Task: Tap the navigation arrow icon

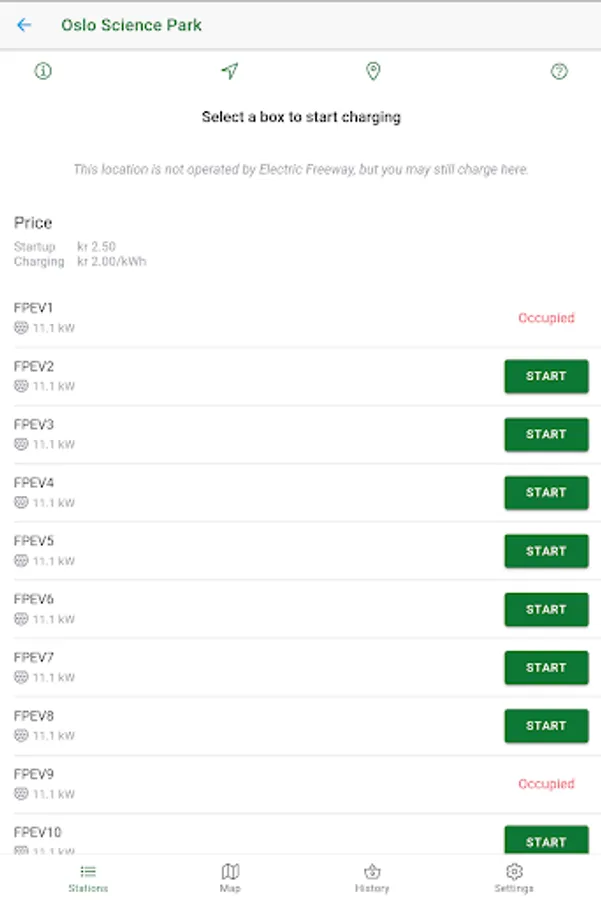Action: pyautogui.click(x=230, y=71)
